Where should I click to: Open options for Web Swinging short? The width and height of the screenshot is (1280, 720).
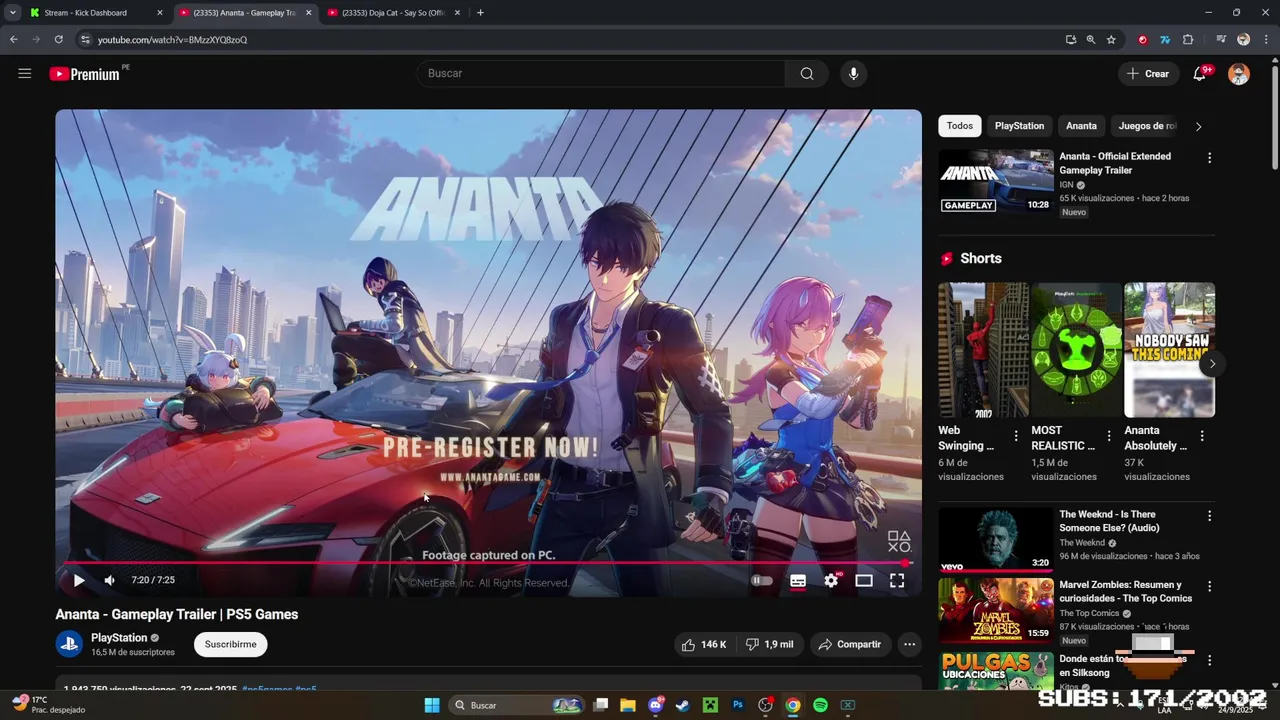(x=1016, y=436)
